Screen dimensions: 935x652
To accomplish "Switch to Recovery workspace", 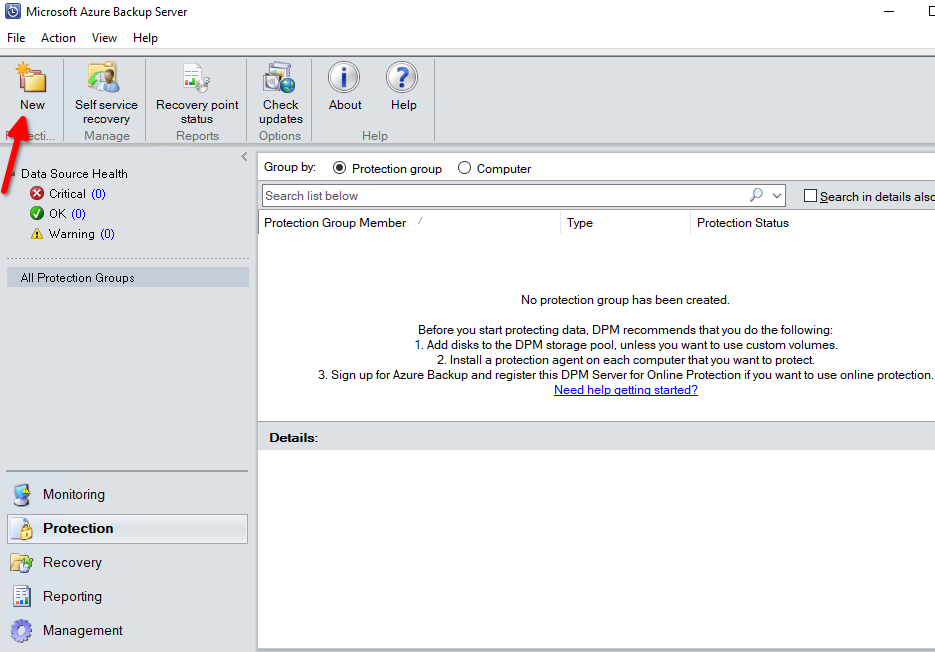I will point(128,563).
